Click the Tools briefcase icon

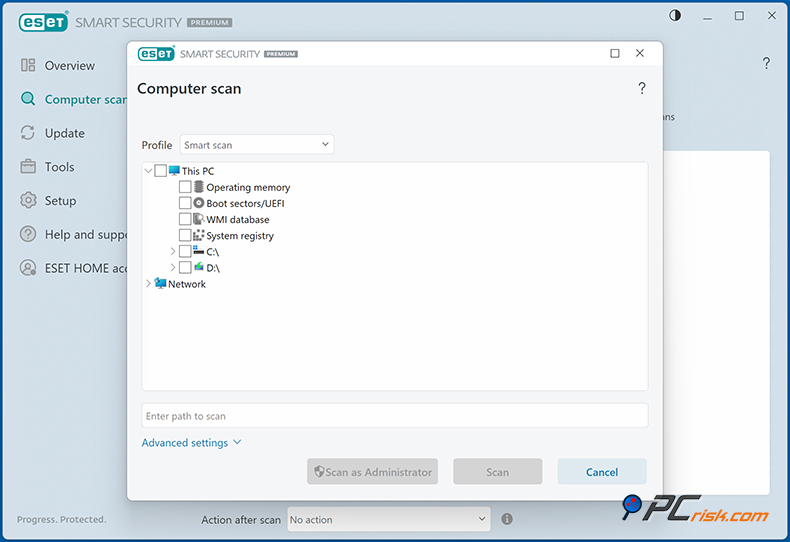(28, 166)
